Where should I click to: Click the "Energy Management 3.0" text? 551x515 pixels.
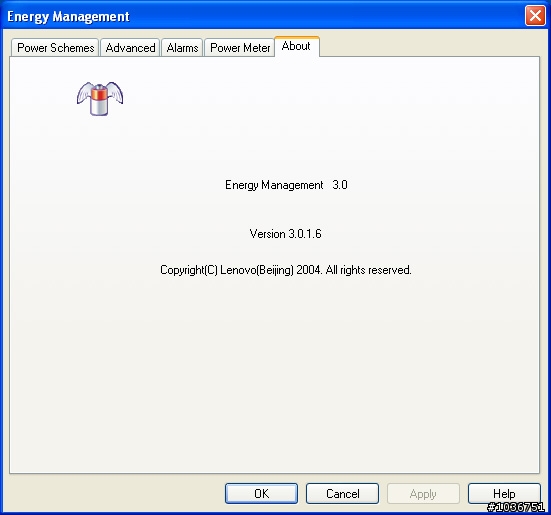point(286,185)
